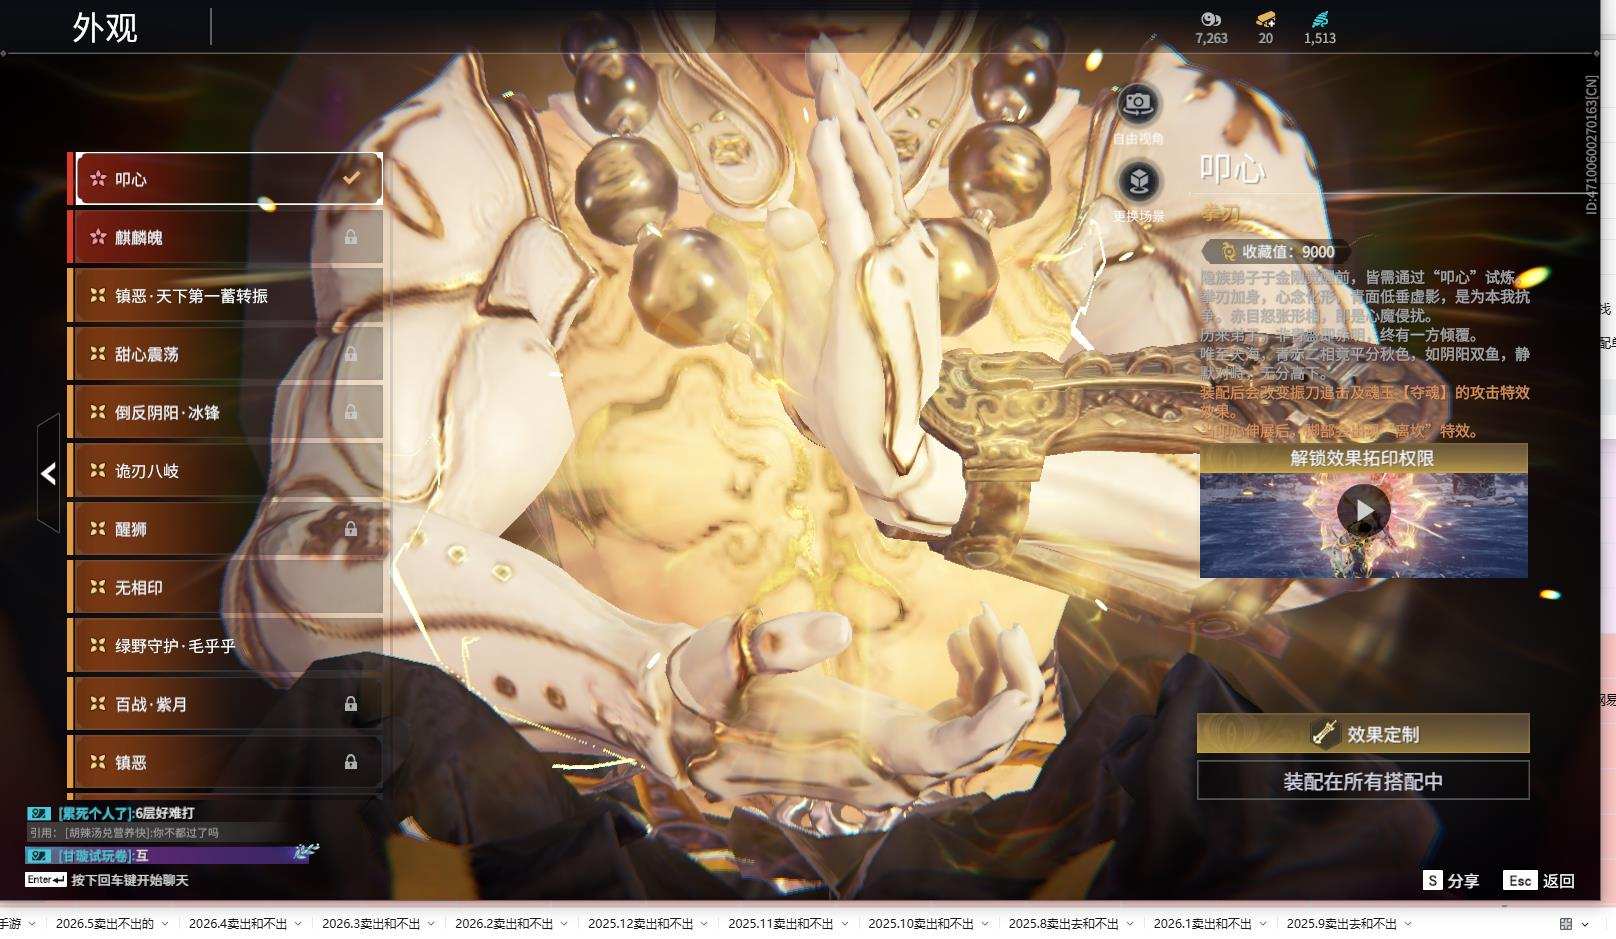Switch to the 2025.8卖出去和不出 sheet tab
The image size is (1616, 939).
pos(1063,924)
